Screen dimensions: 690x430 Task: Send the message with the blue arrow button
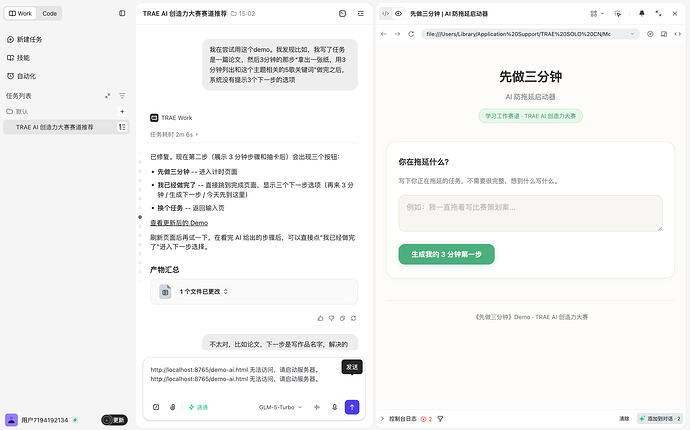(352, 407)
